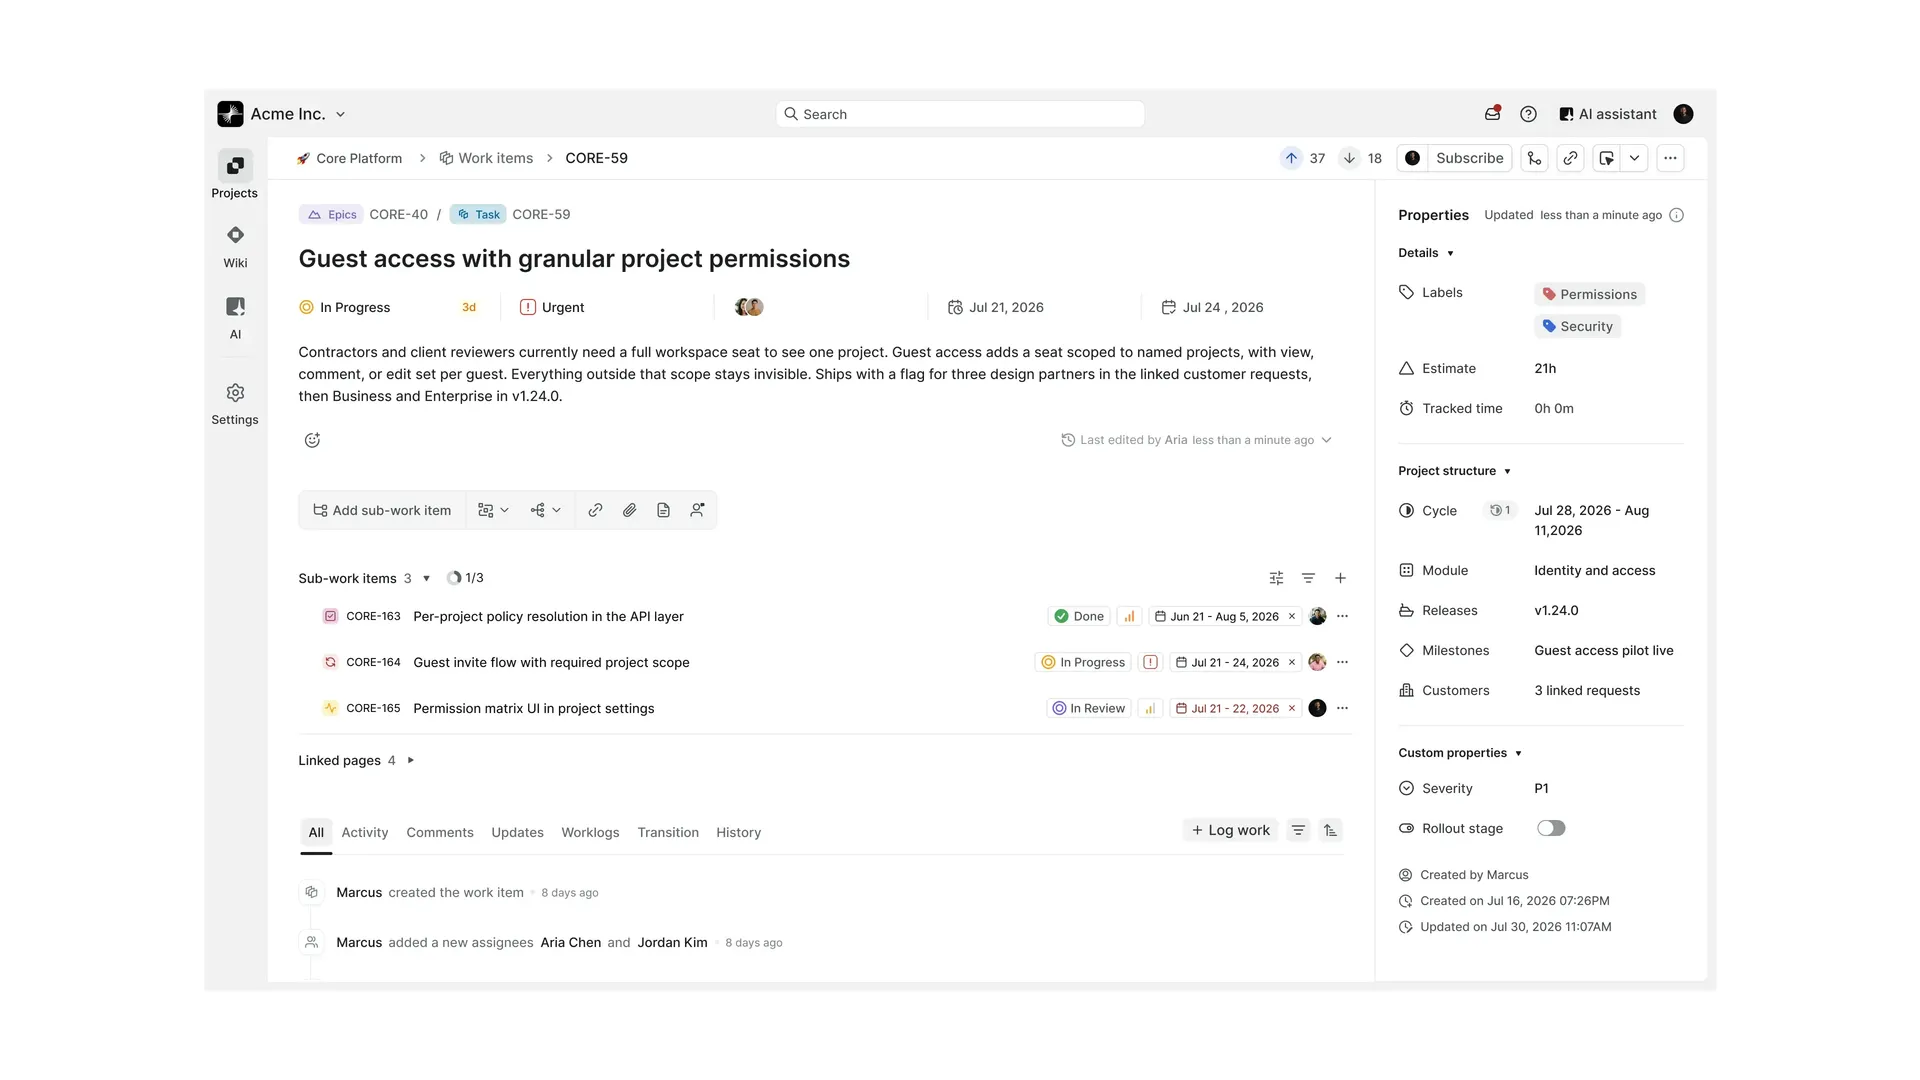The width and height of the screenshot is (1920, 1080).
Task: Copy work item link icon in header
Action: [1570, 158]
